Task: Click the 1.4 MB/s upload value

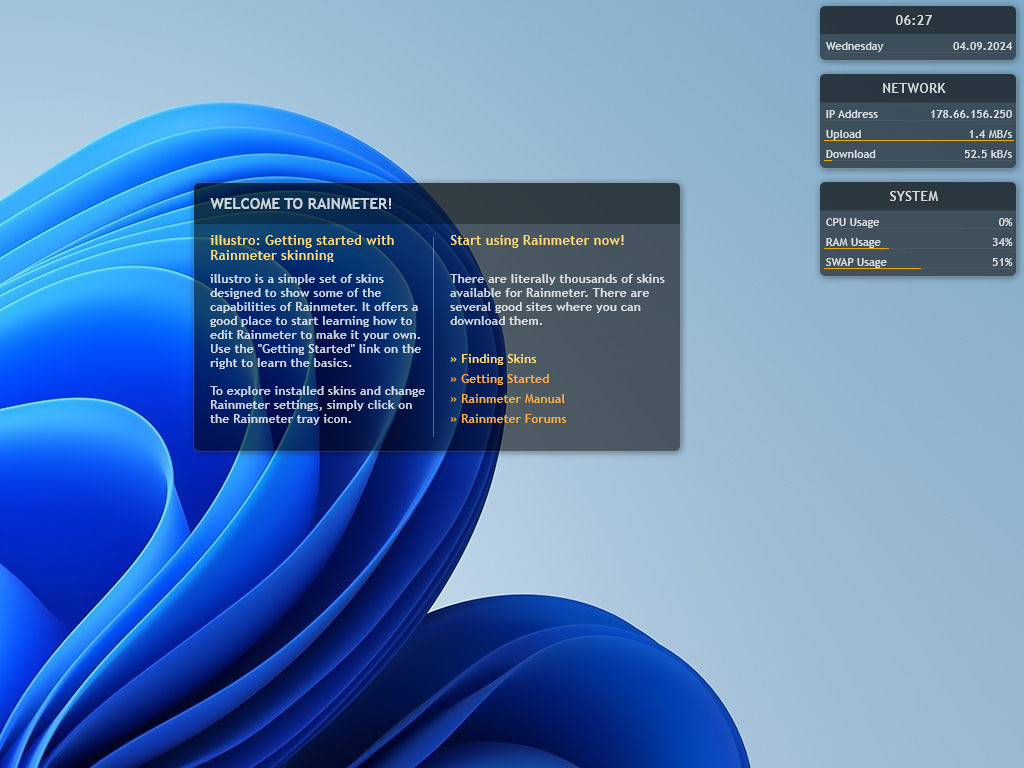Action: pyautogui.click(x=990, y=134)
